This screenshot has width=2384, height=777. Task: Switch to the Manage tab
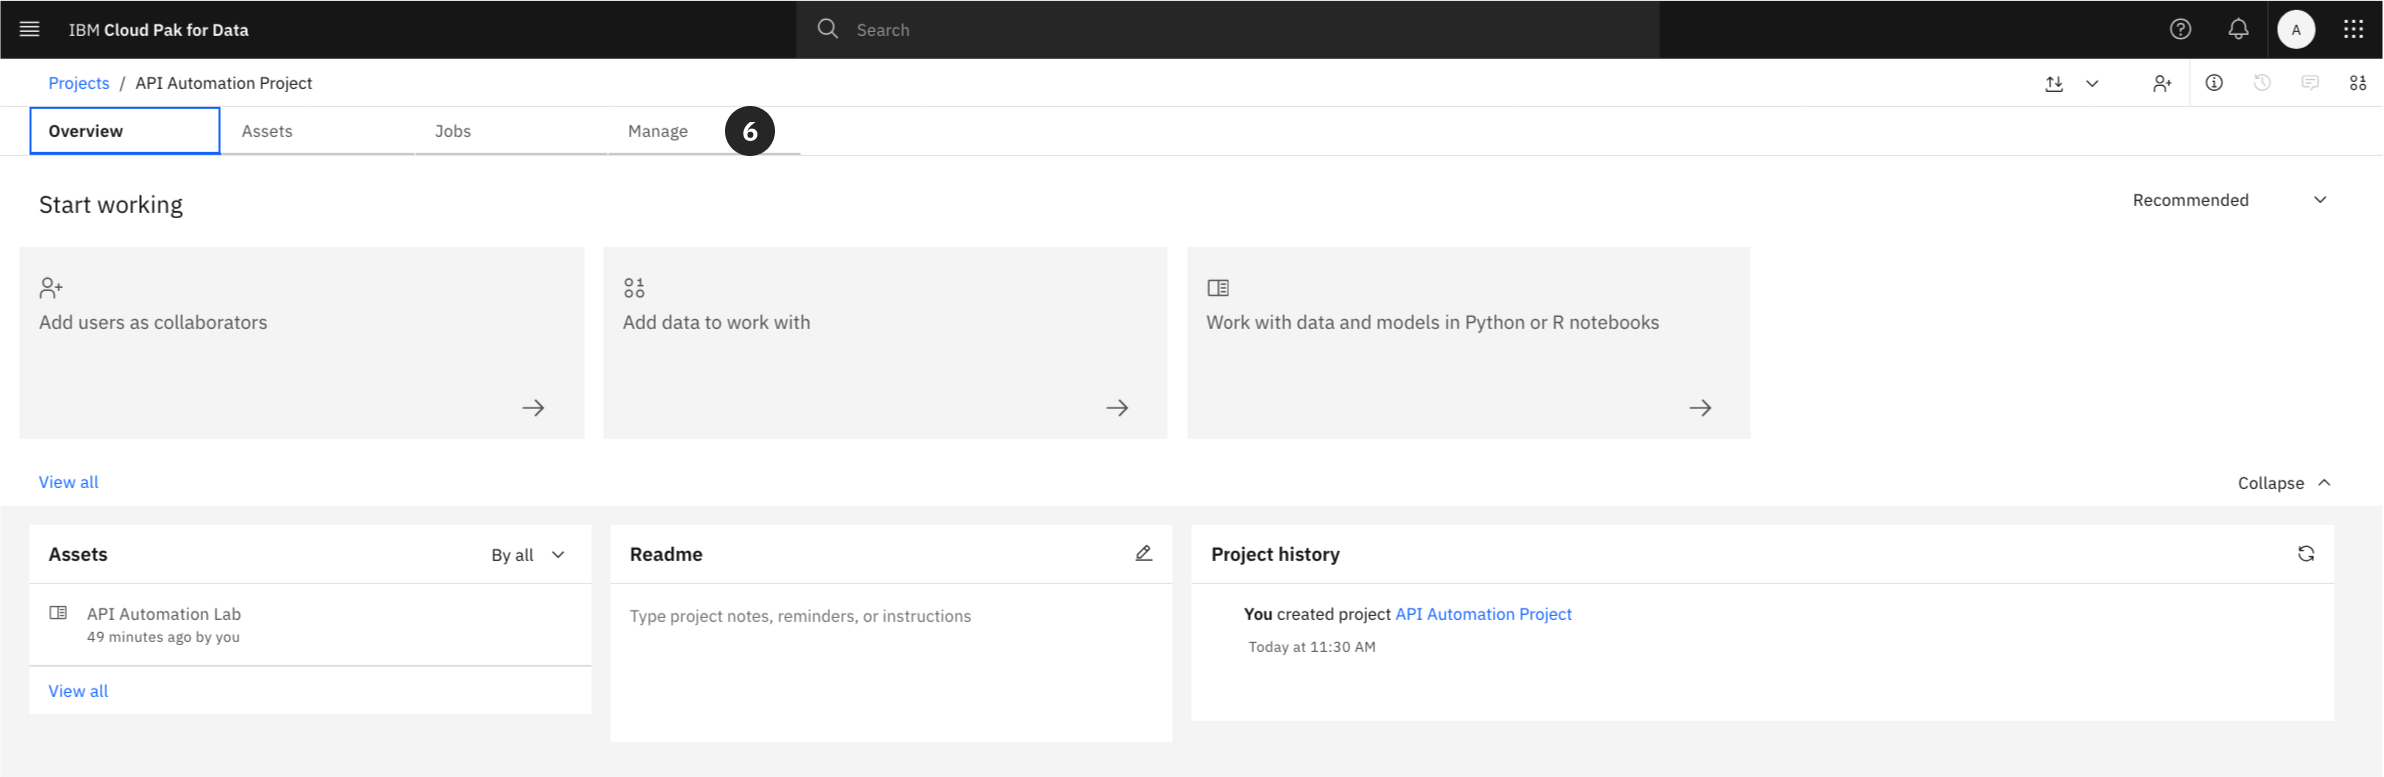pos(658,131)
